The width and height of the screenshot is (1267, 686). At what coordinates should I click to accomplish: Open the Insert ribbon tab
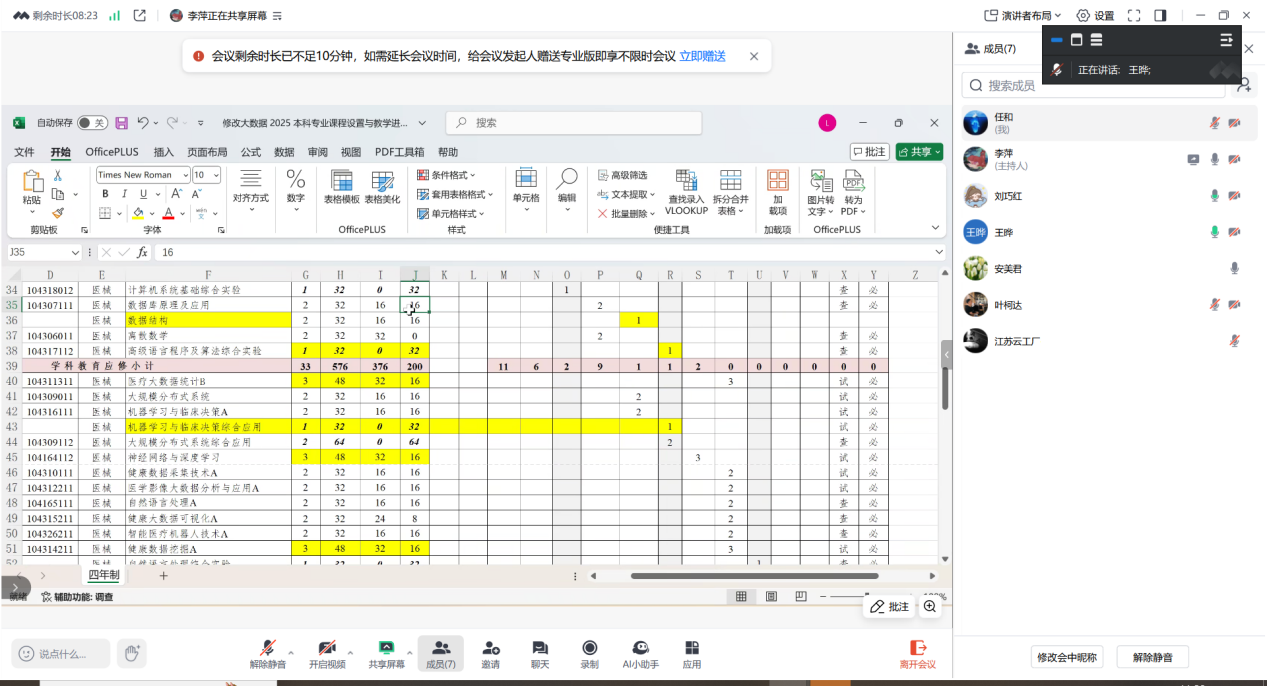[x=163, y=152]
